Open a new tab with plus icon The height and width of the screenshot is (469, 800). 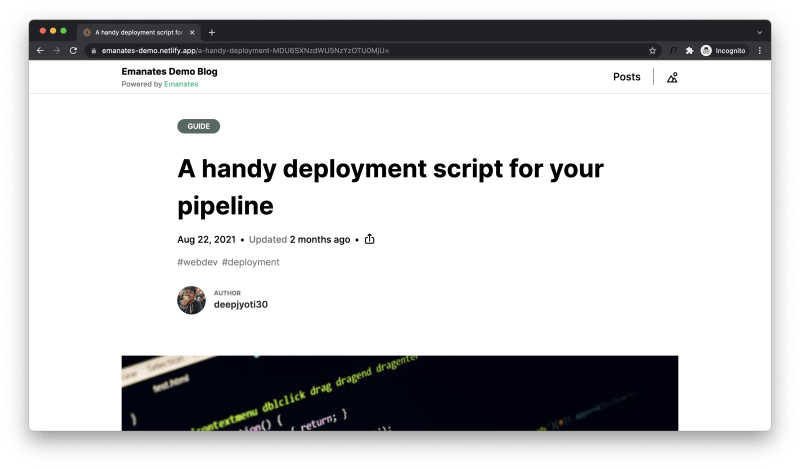(x=212, y=32)
